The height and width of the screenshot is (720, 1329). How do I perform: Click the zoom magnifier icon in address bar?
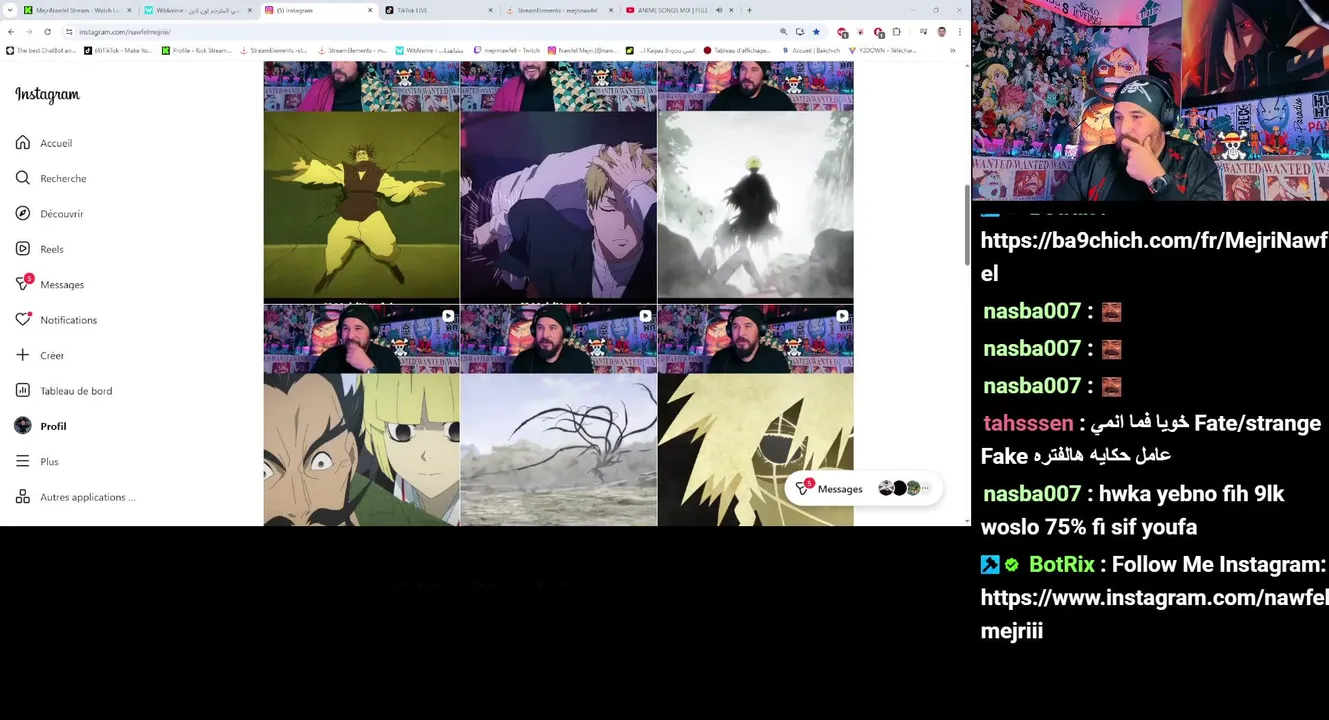(783, 32)
